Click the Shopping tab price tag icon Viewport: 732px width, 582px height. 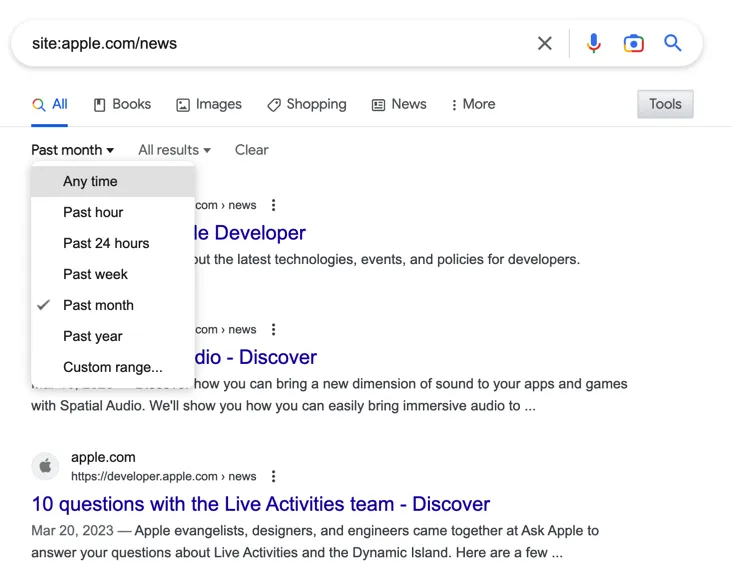[x=274, y=105]
